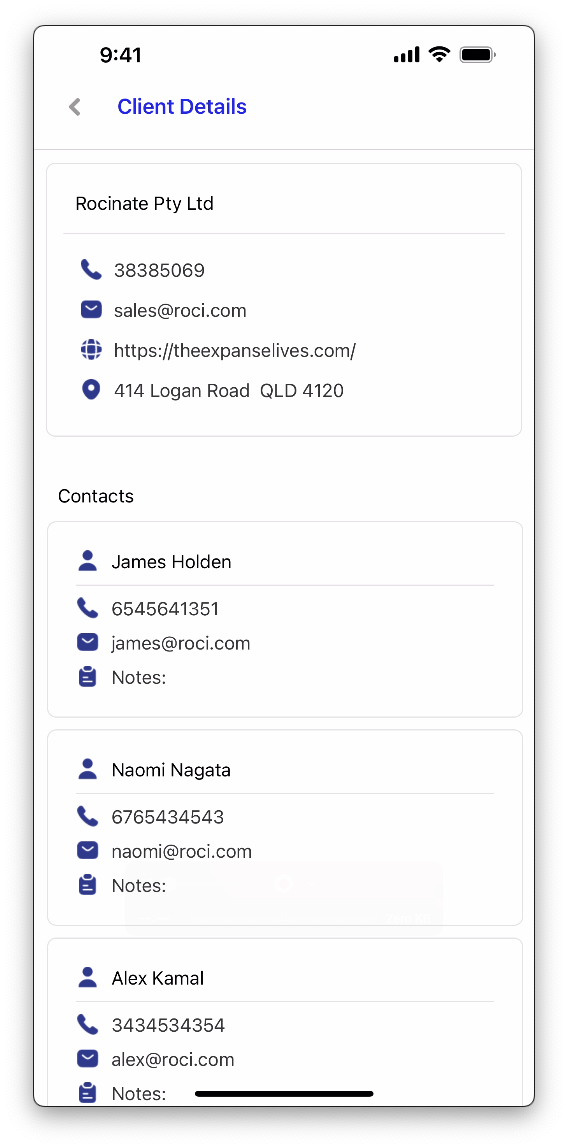Tap the location pin beside 414 Logan Road
The width and height of the screenshot is (568, 1148).
91,390
